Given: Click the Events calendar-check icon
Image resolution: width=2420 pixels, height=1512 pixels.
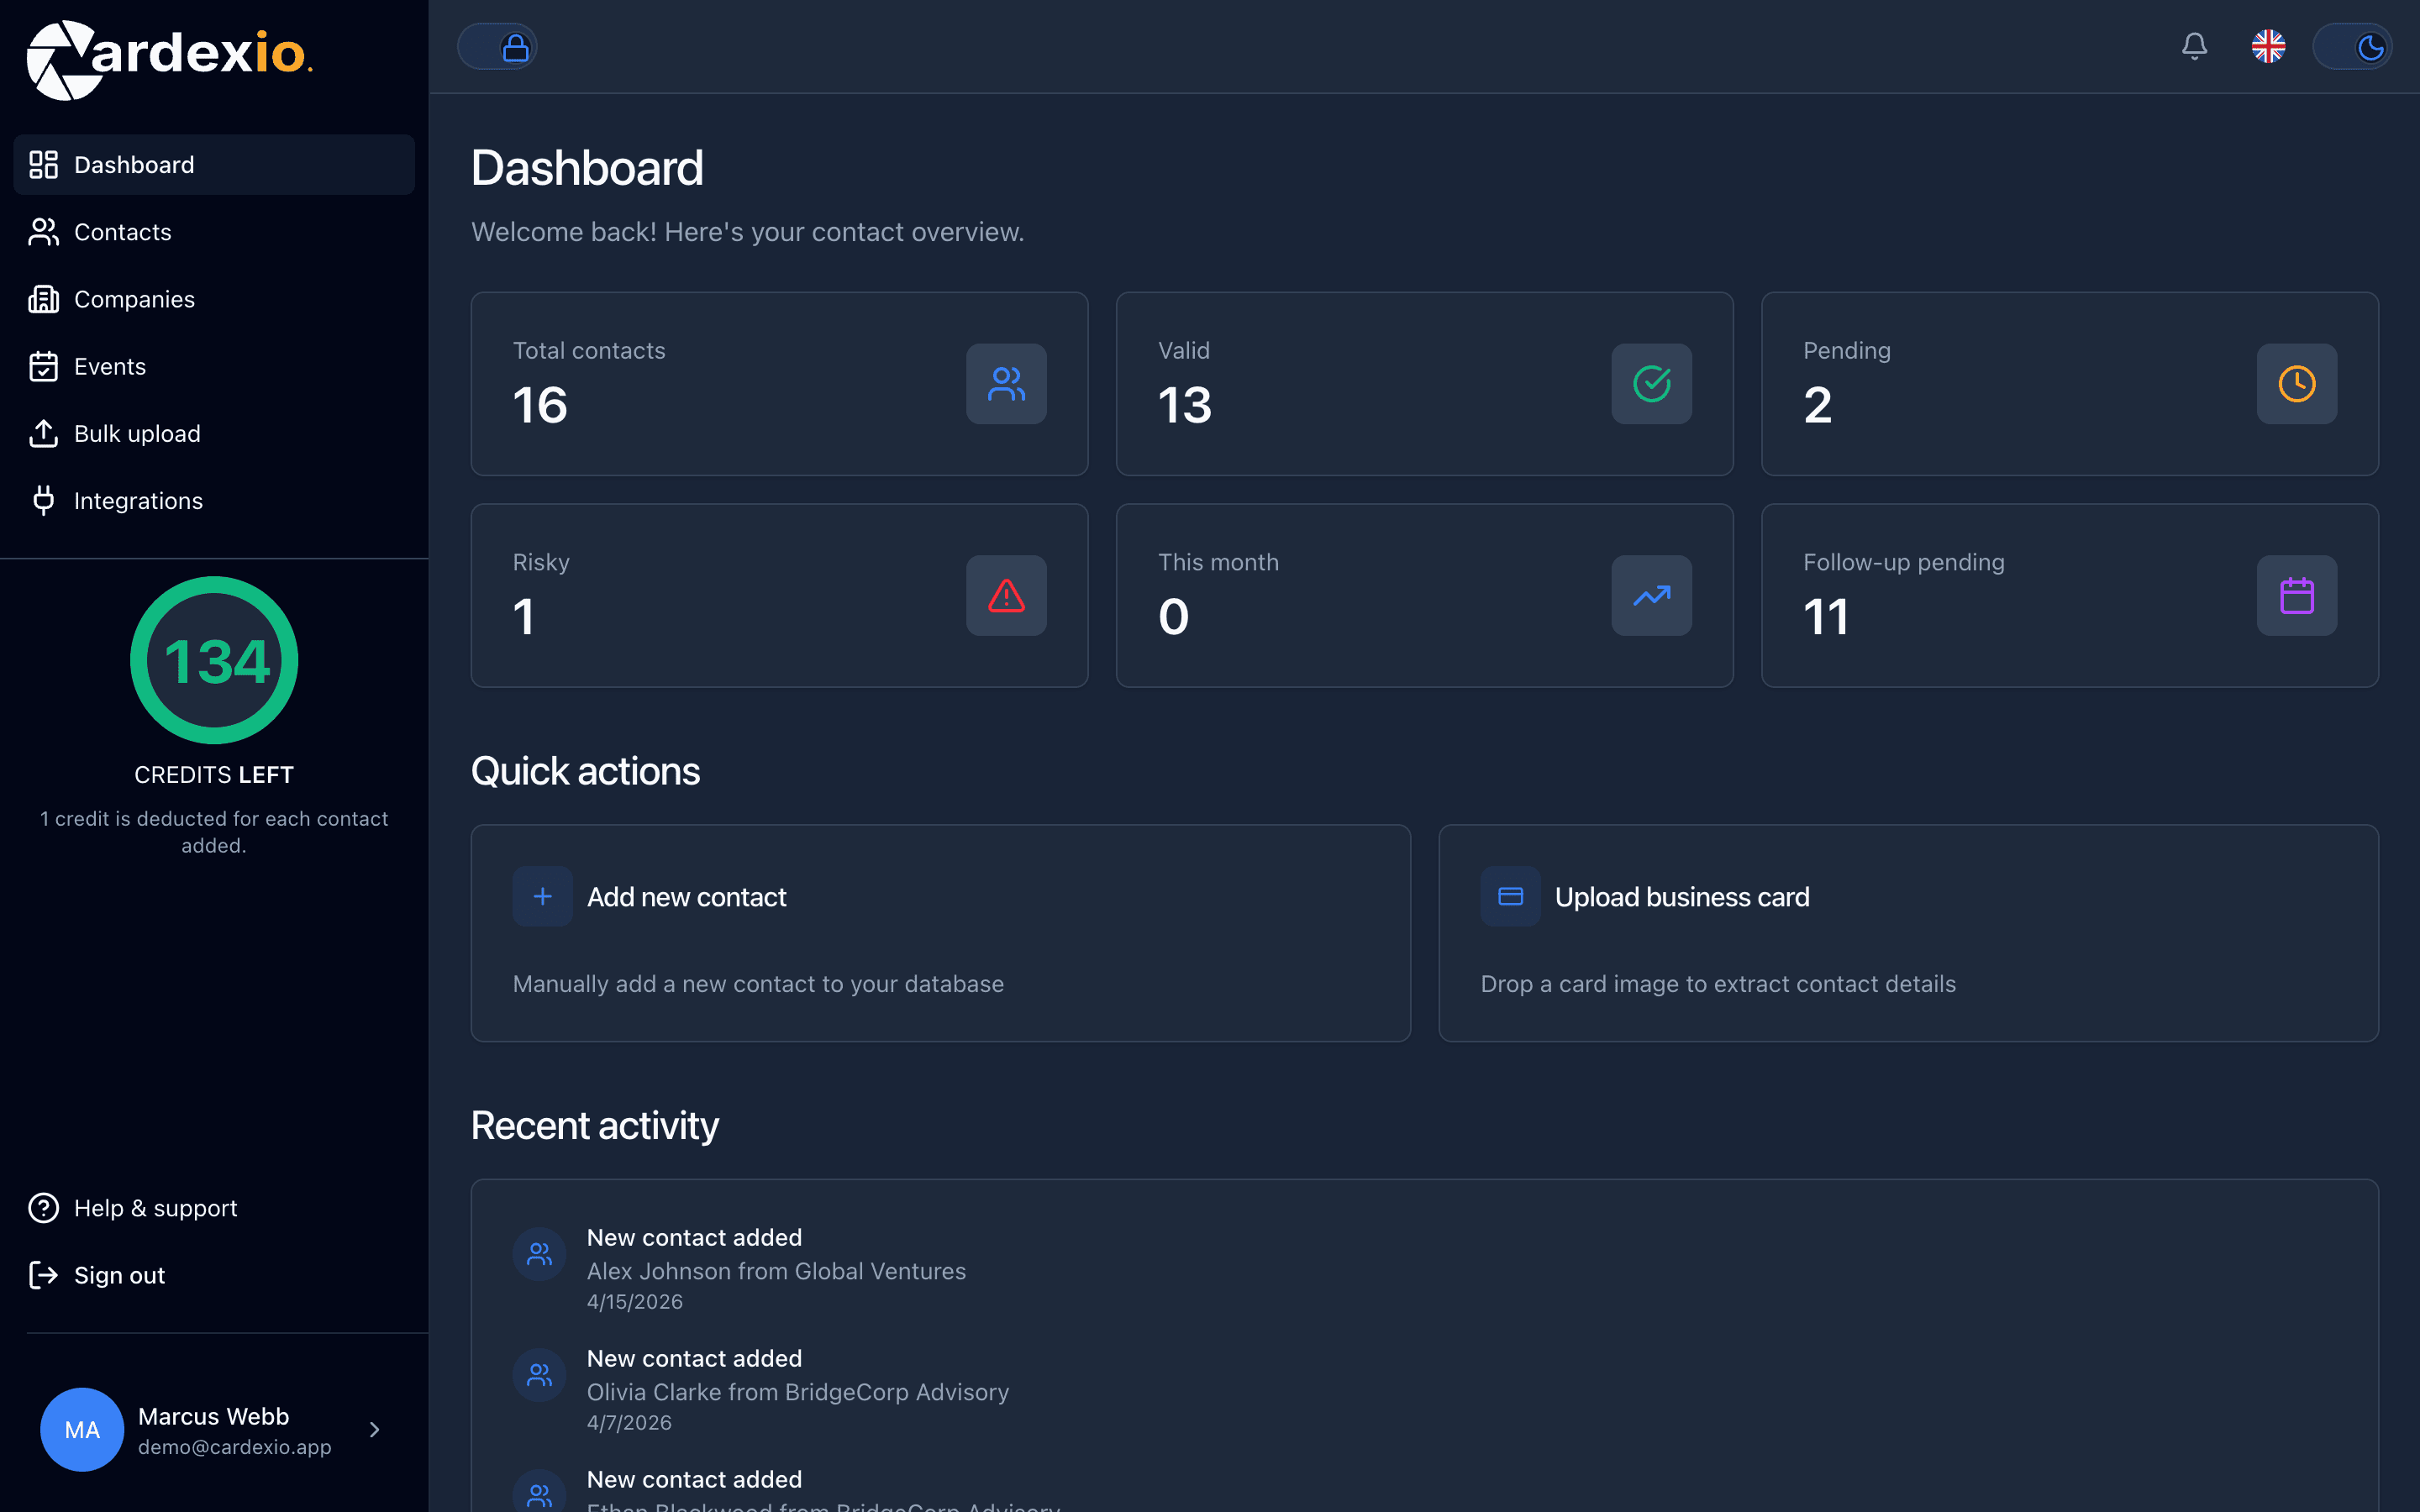Looking at the screenshot, I should [43, 366].
